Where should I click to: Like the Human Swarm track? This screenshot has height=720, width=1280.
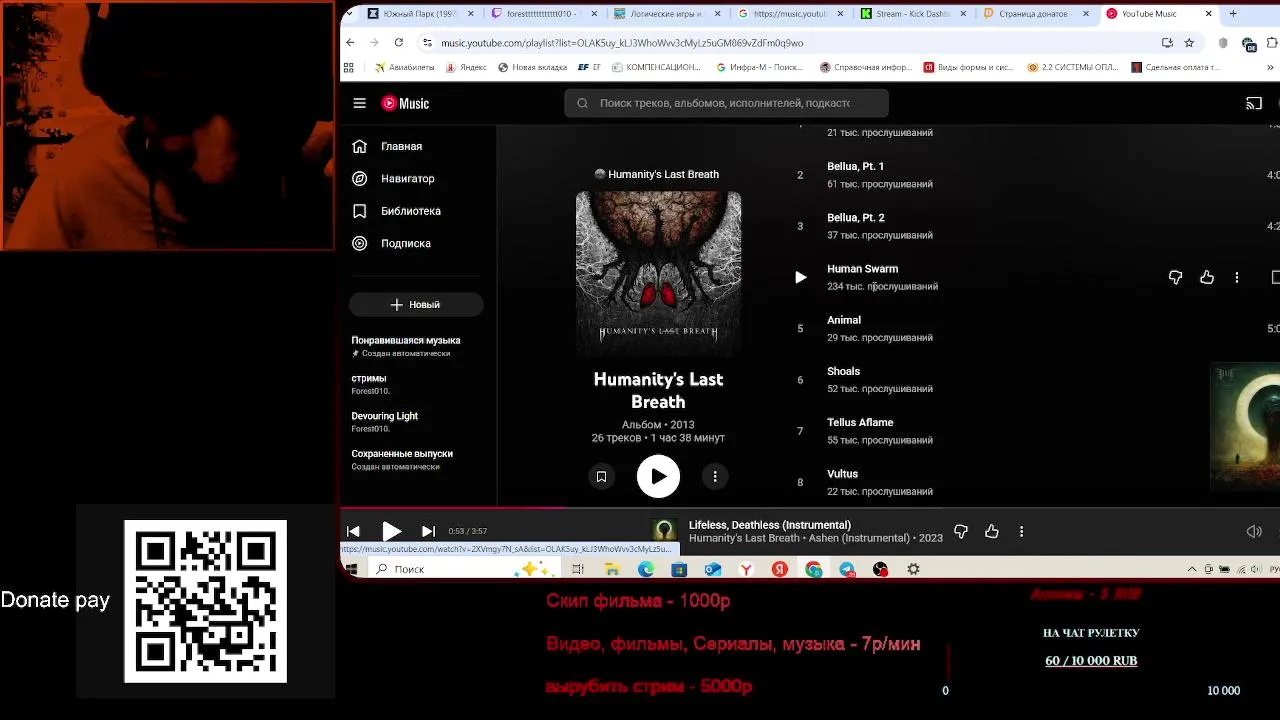coord(1207,277)
